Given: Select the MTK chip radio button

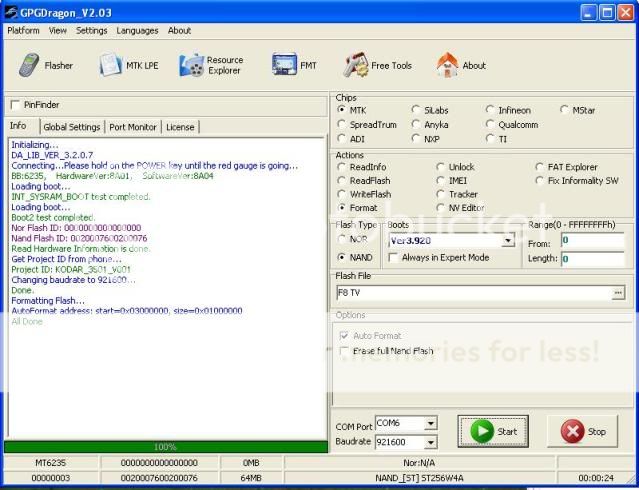Looking at the screenshot, I should pos(342,110).
